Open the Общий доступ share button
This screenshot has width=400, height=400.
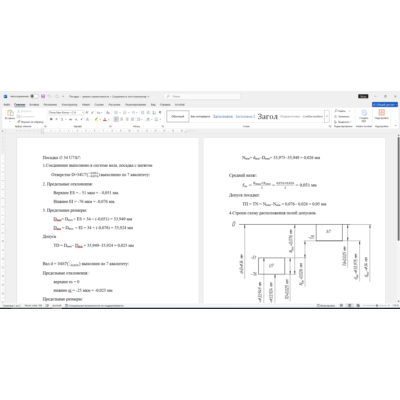pos(385,105)
